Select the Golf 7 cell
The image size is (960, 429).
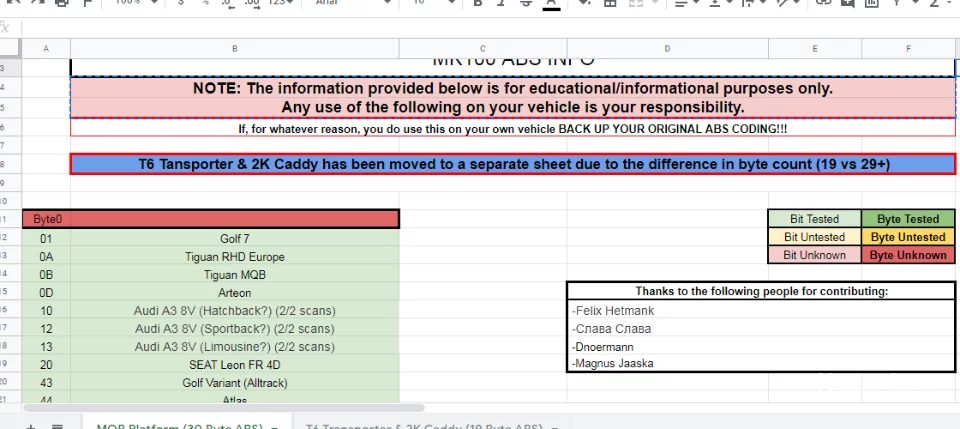coord(234,239)
